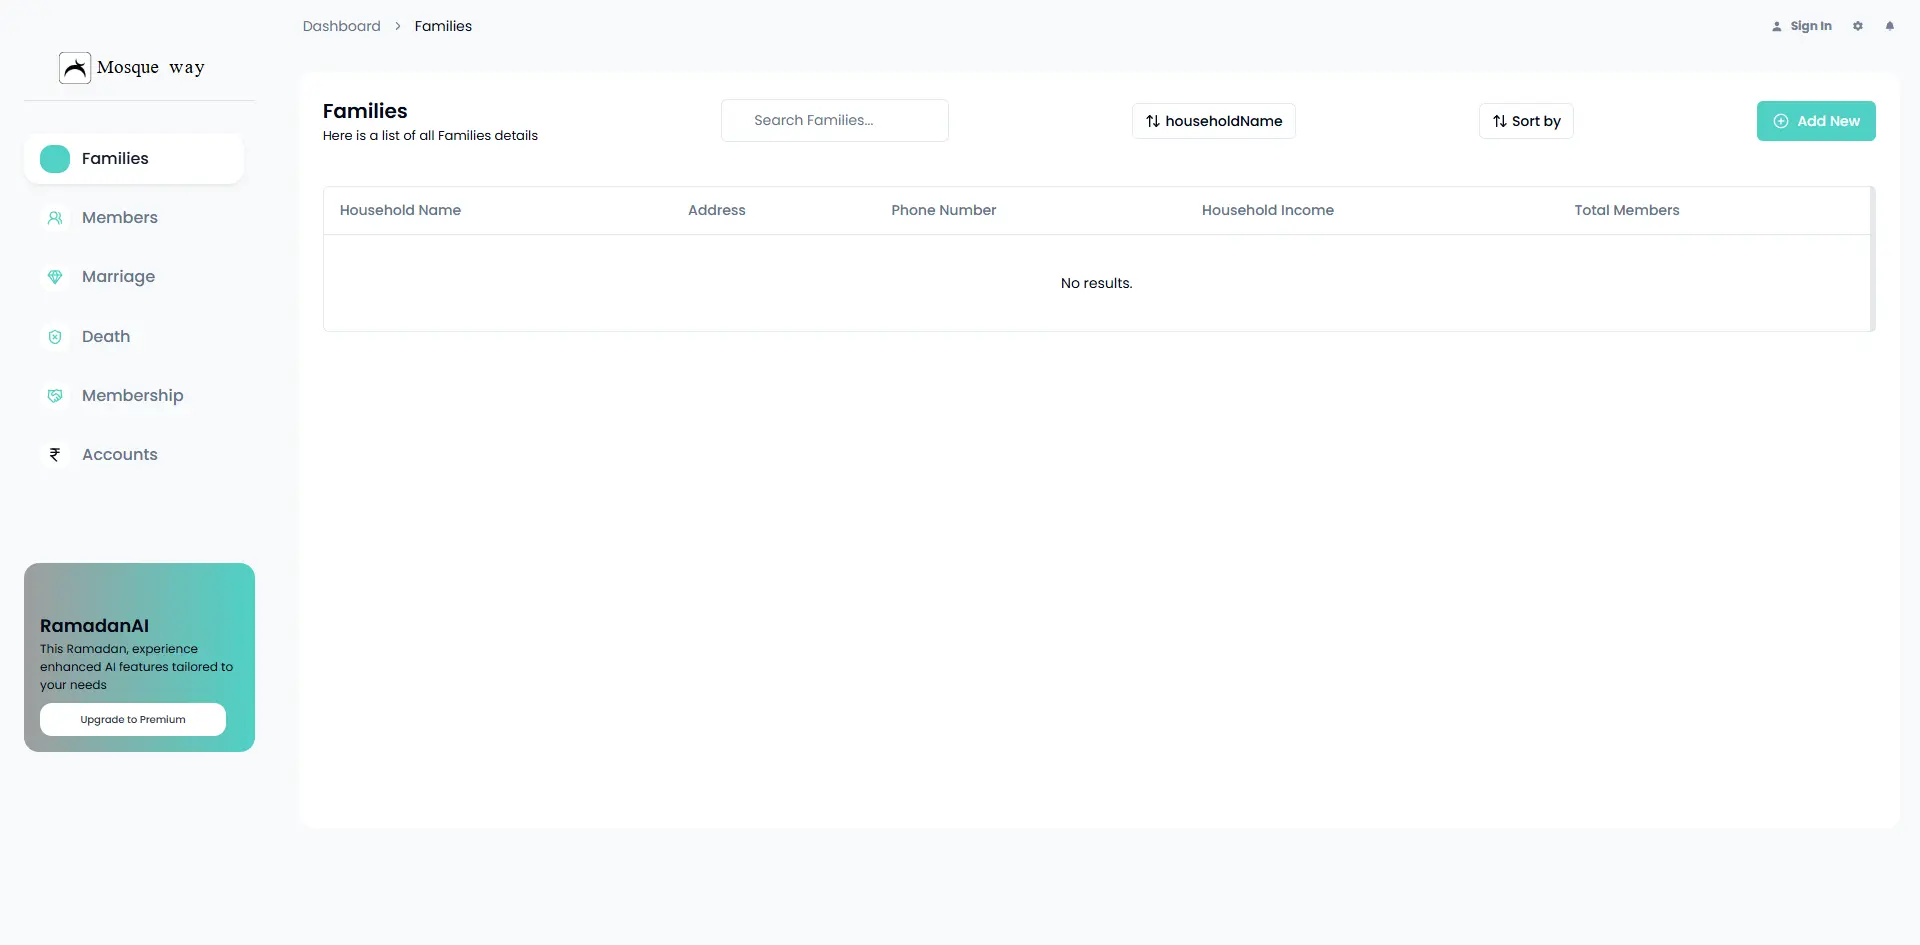The image size is (1920, 945).
Task: Open the notifications bell icon
Action: [x=1890, y=25]
